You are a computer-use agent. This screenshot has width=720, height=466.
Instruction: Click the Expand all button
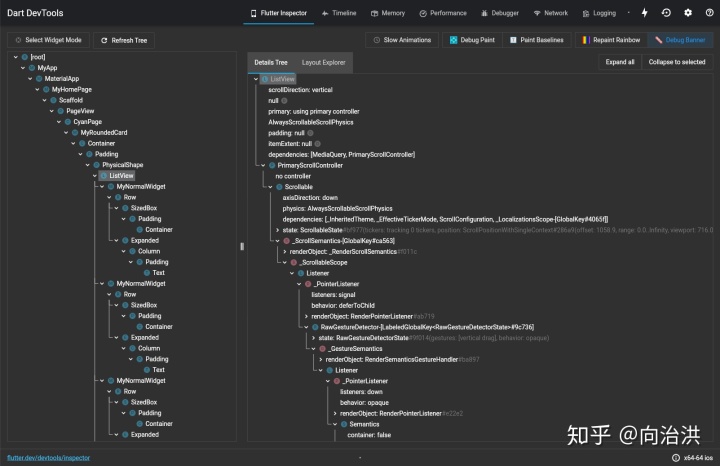click(x=619, y=62)
